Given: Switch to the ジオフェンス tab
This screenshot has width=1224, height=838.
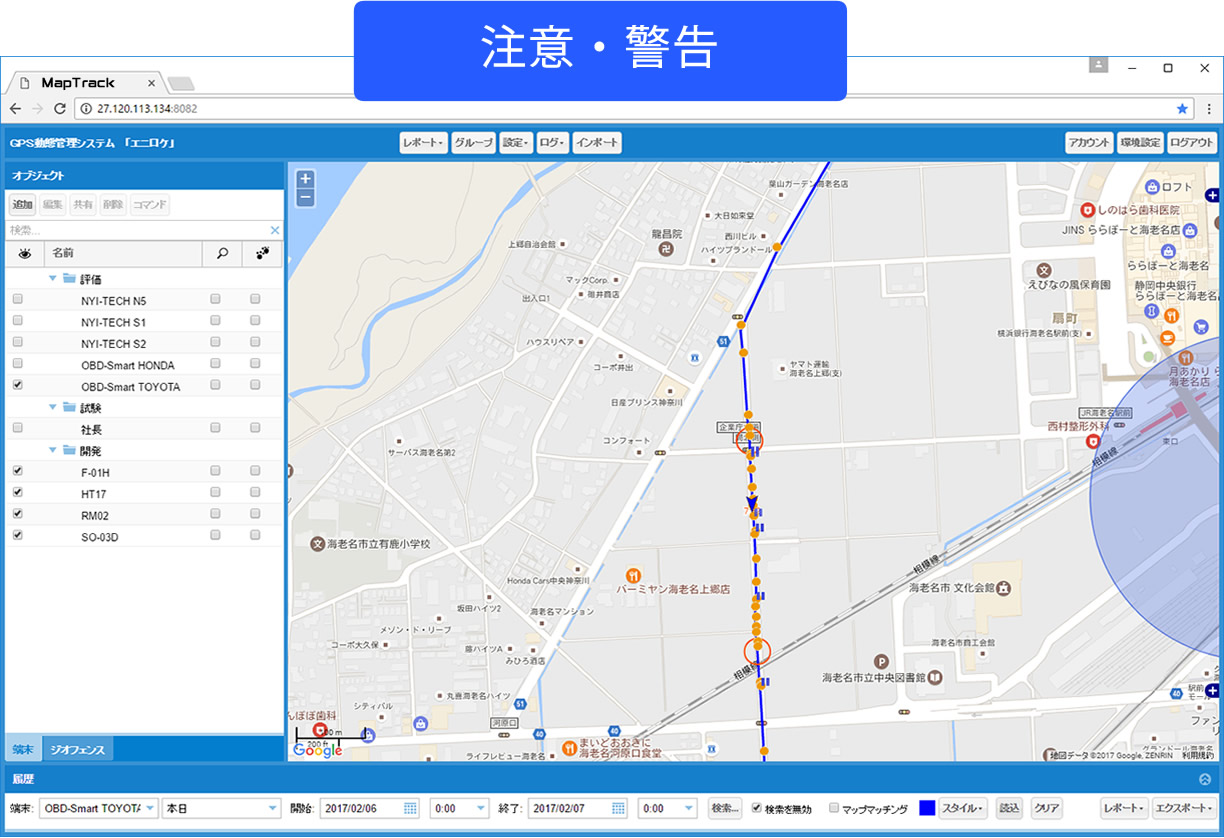Looking at the screenshot, I should tap(77, 748).
